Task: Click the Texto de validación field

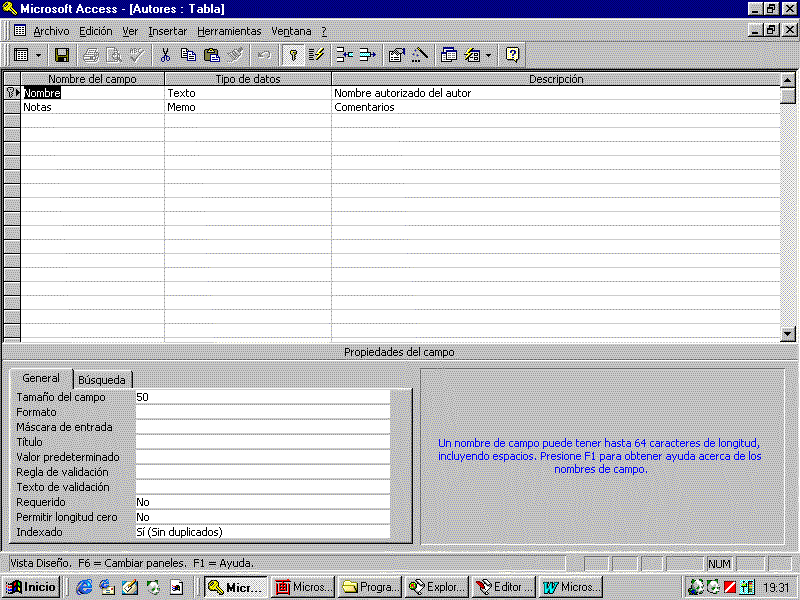Action: click(263, 487)
